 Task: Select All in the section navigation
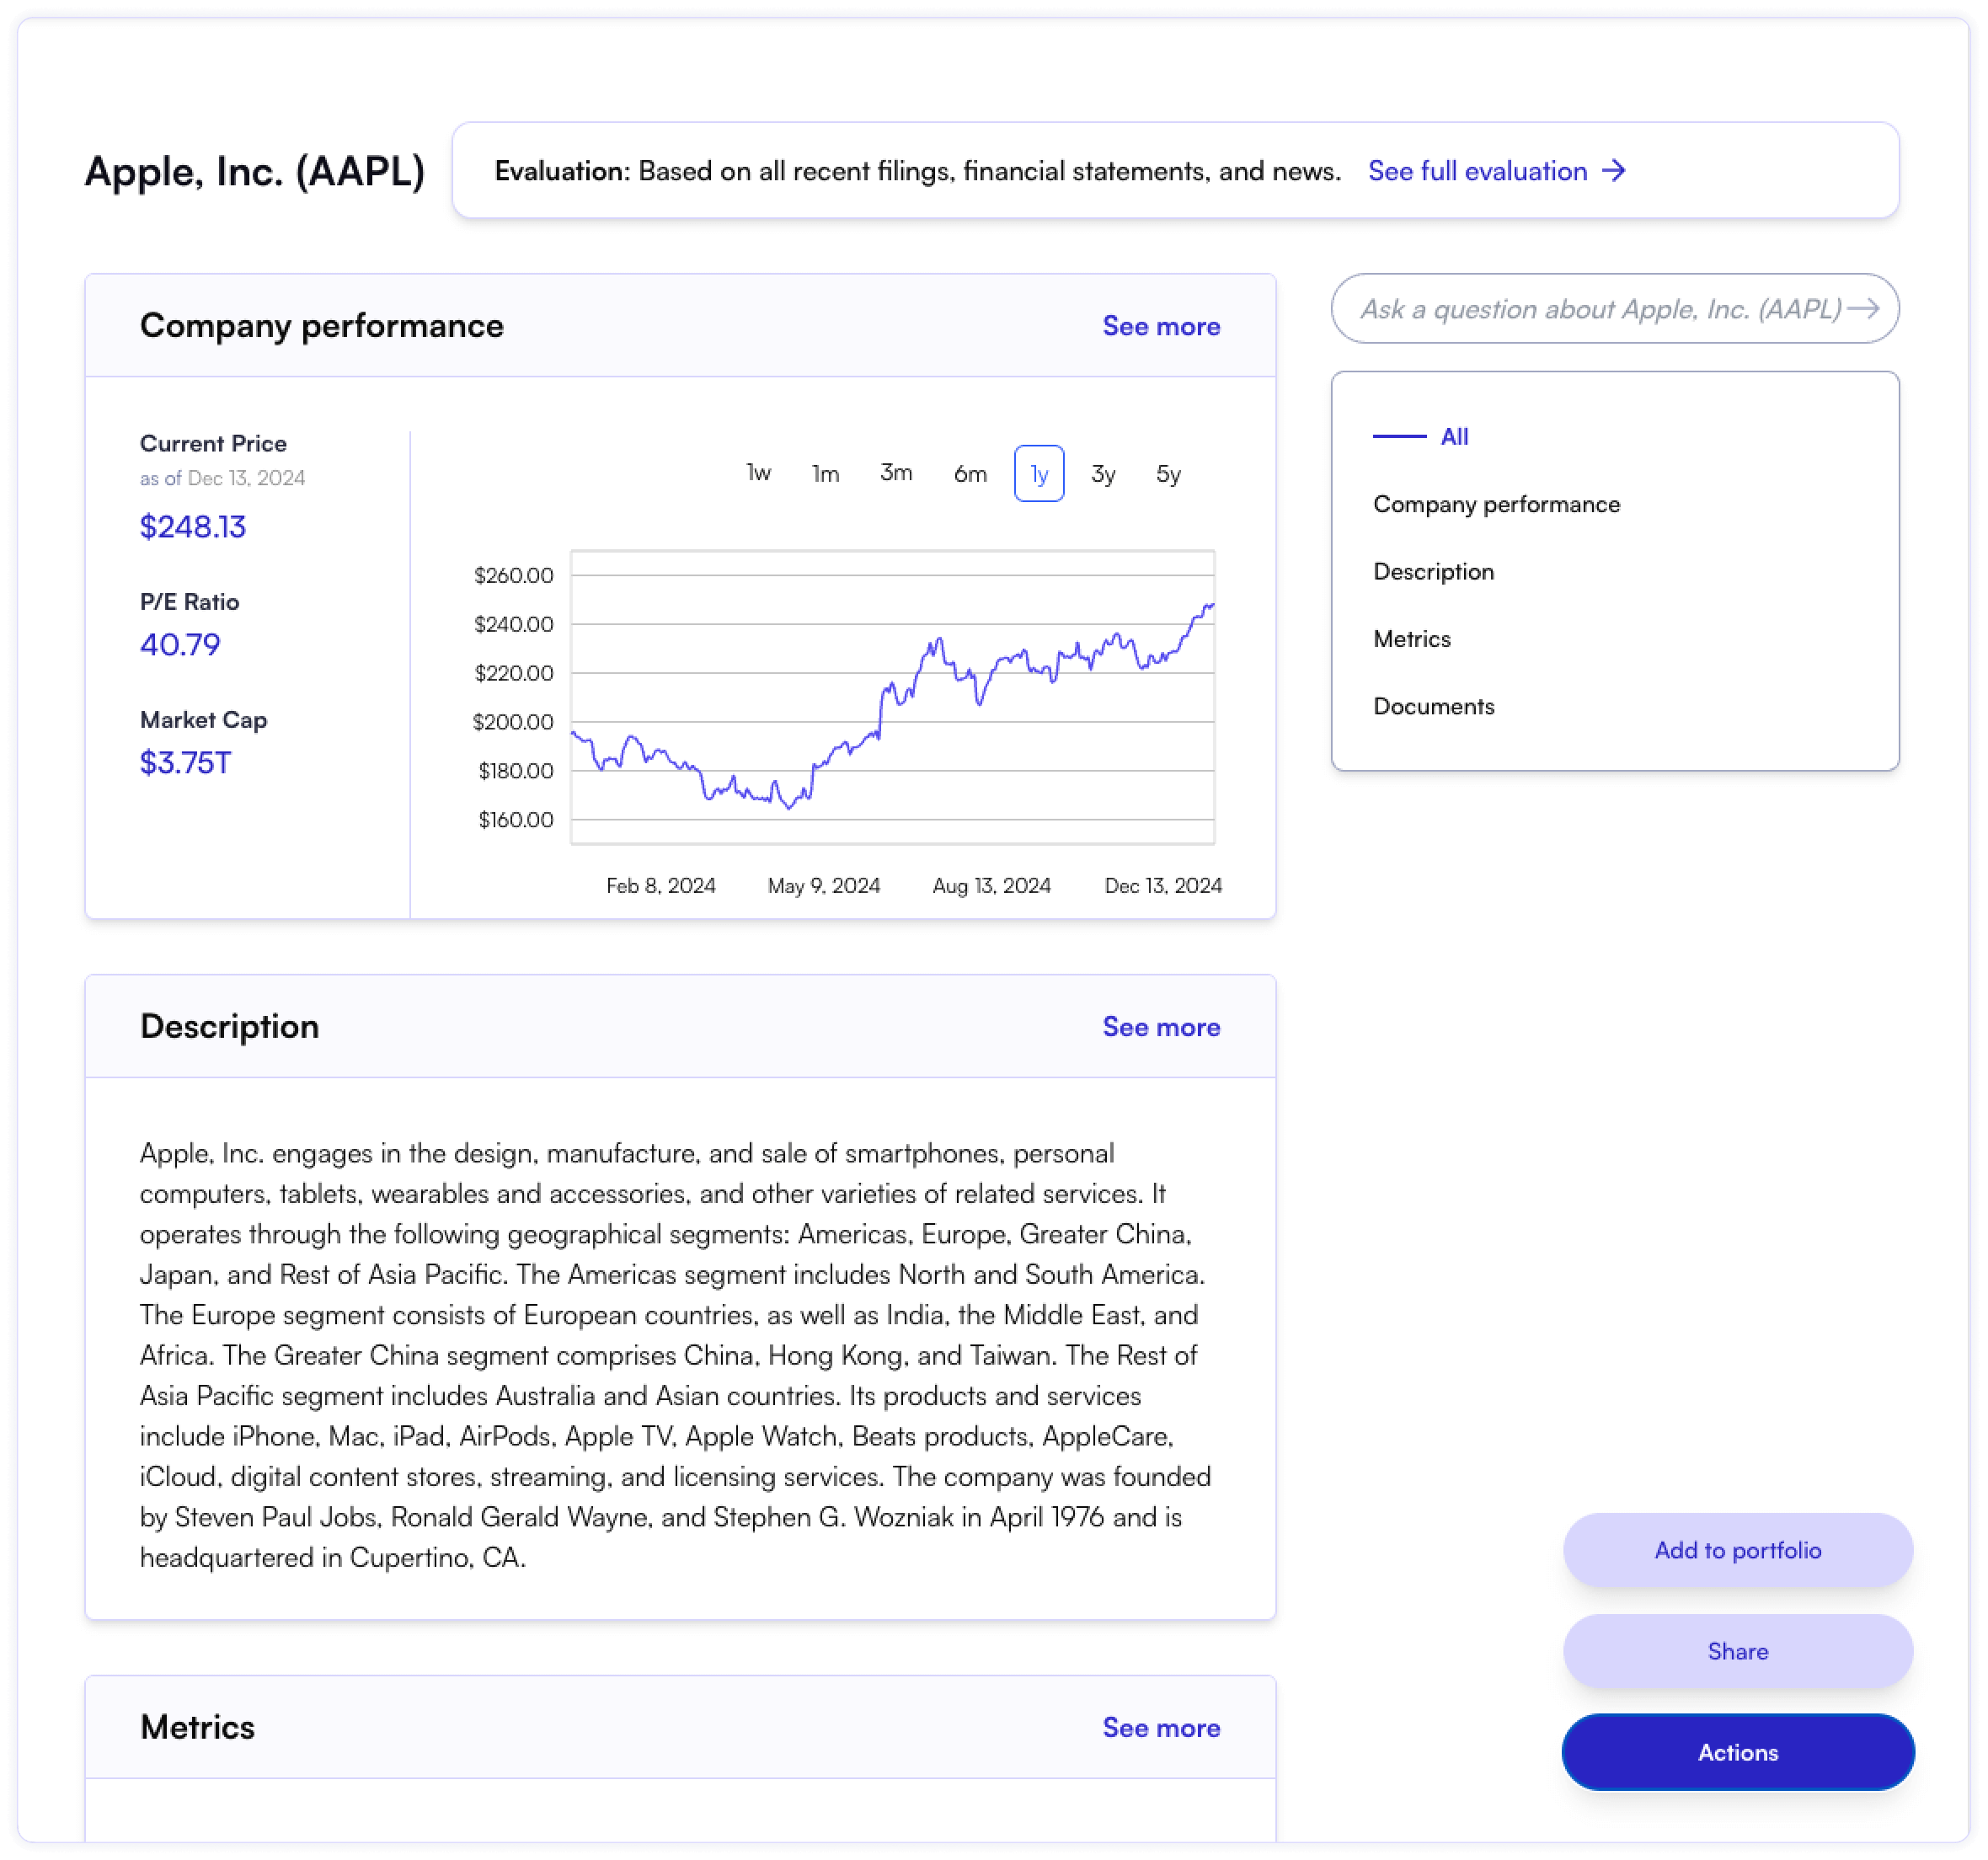click(x=1454, y=437)
